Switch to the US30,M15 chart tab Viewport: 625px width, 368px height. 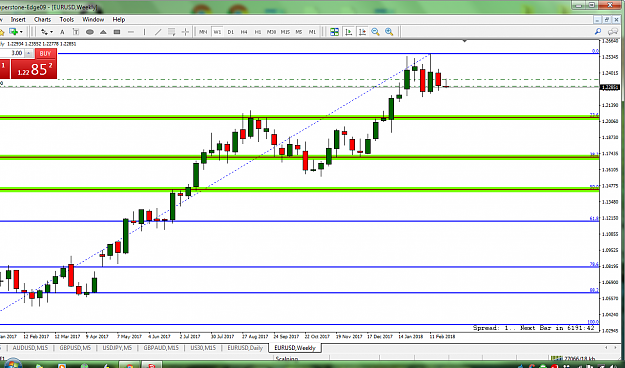click(x=203, y=348)
